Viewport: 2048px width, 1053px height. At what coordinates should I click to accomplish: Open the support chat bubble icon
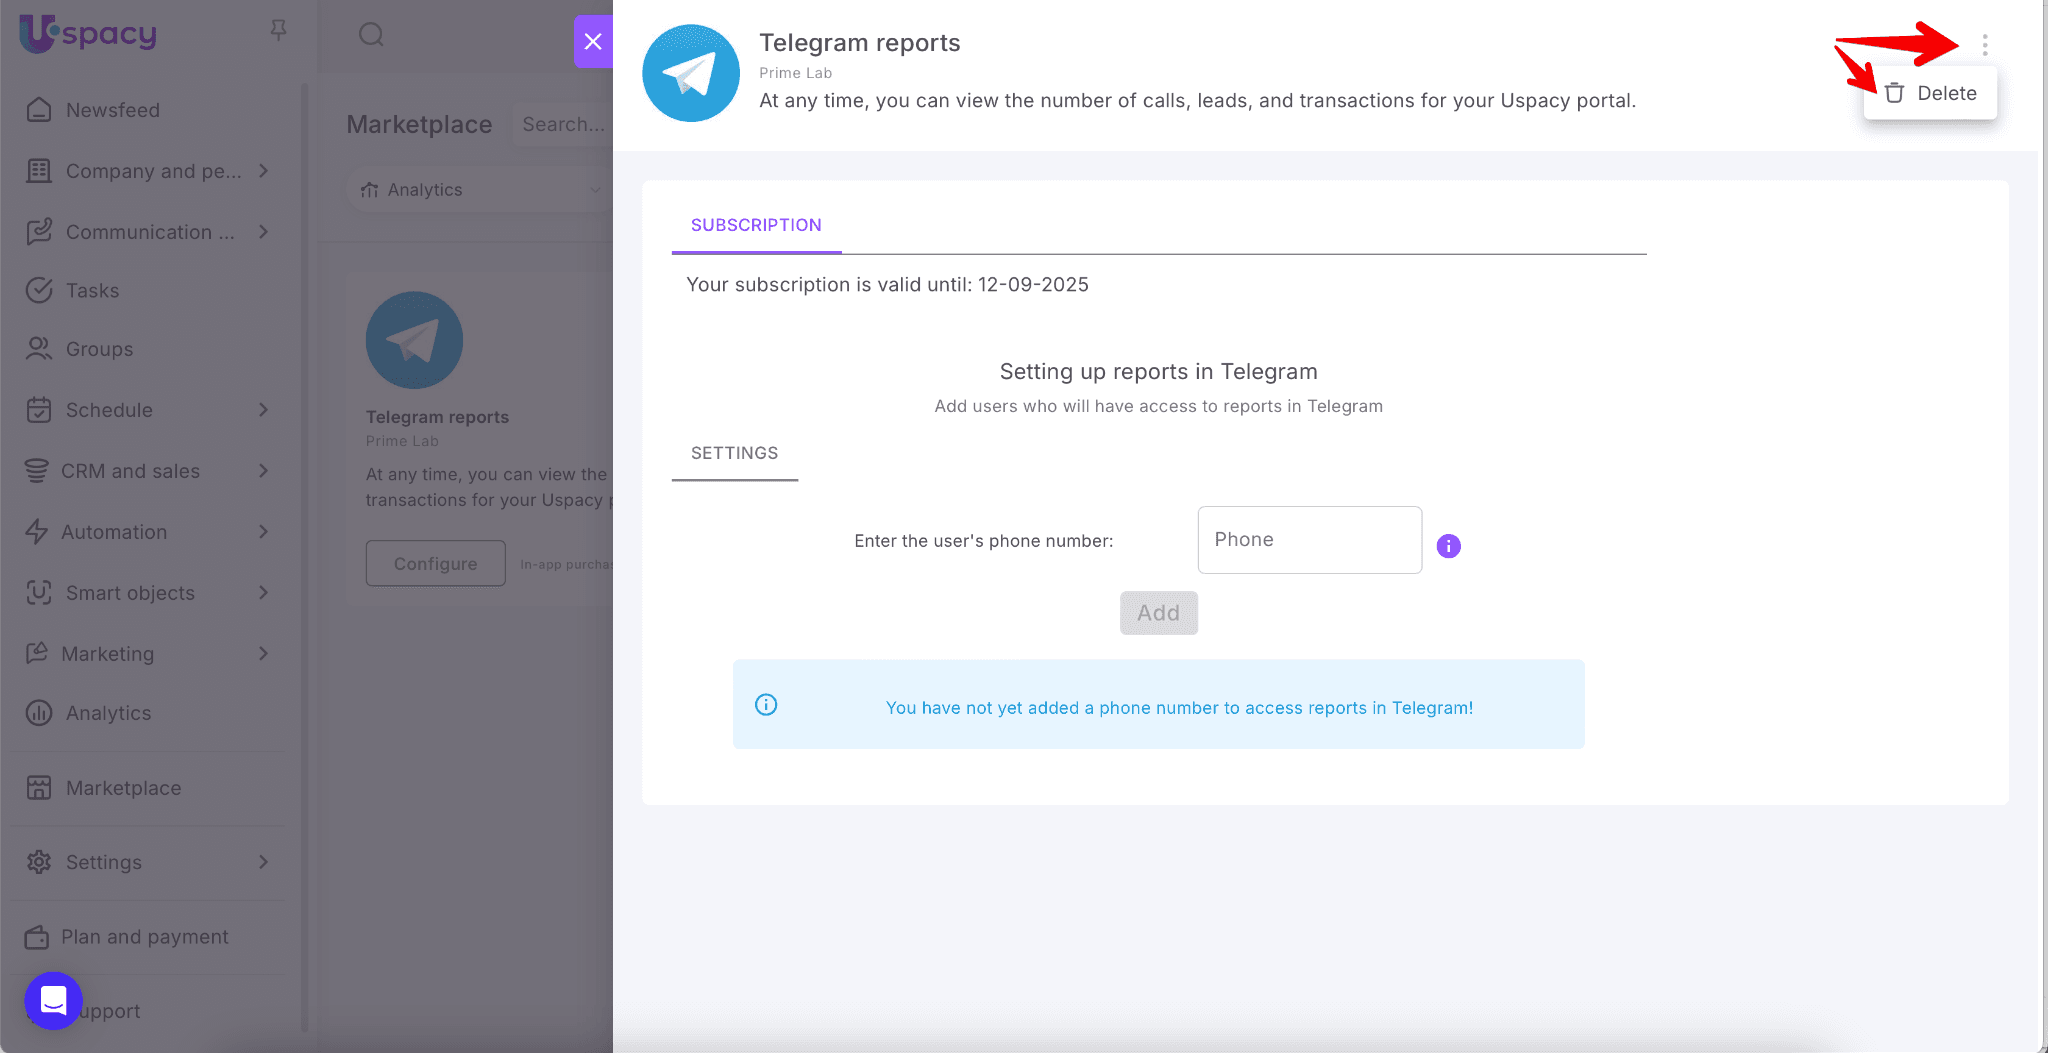tap(53, 1000)
